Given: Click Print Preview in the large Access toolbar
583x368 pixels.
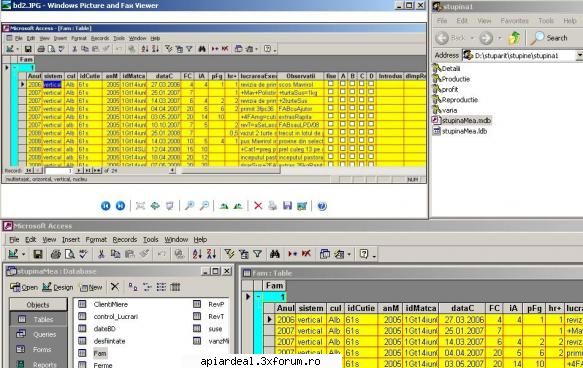Looking at the screenshot, I should tap(70, 254).
